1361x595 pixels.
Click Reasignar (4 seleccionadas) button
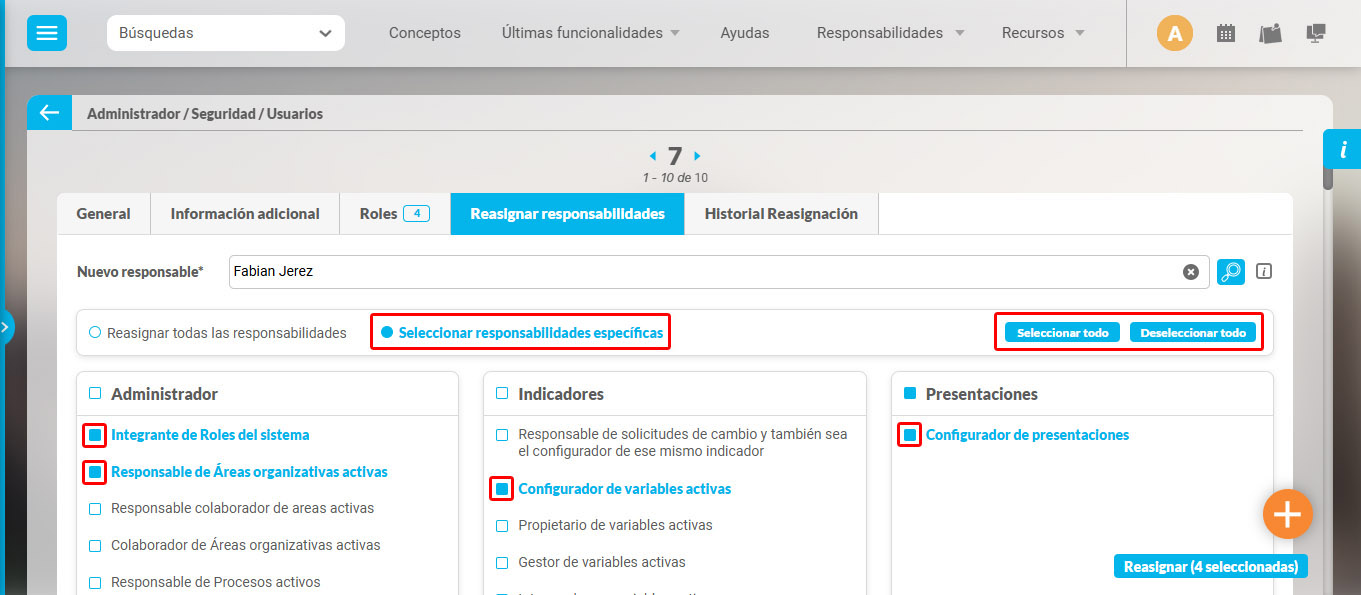[1210, 565]
